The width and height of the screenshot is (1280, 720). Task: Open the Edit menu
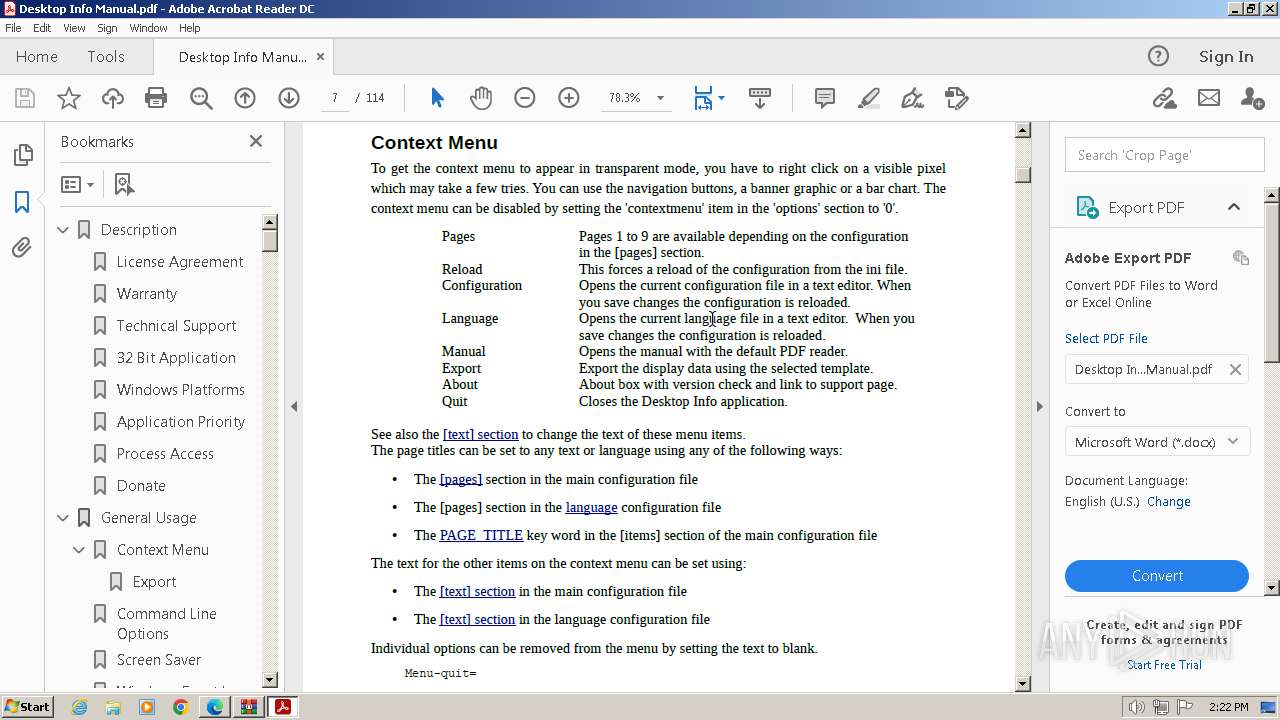(42, 28)
